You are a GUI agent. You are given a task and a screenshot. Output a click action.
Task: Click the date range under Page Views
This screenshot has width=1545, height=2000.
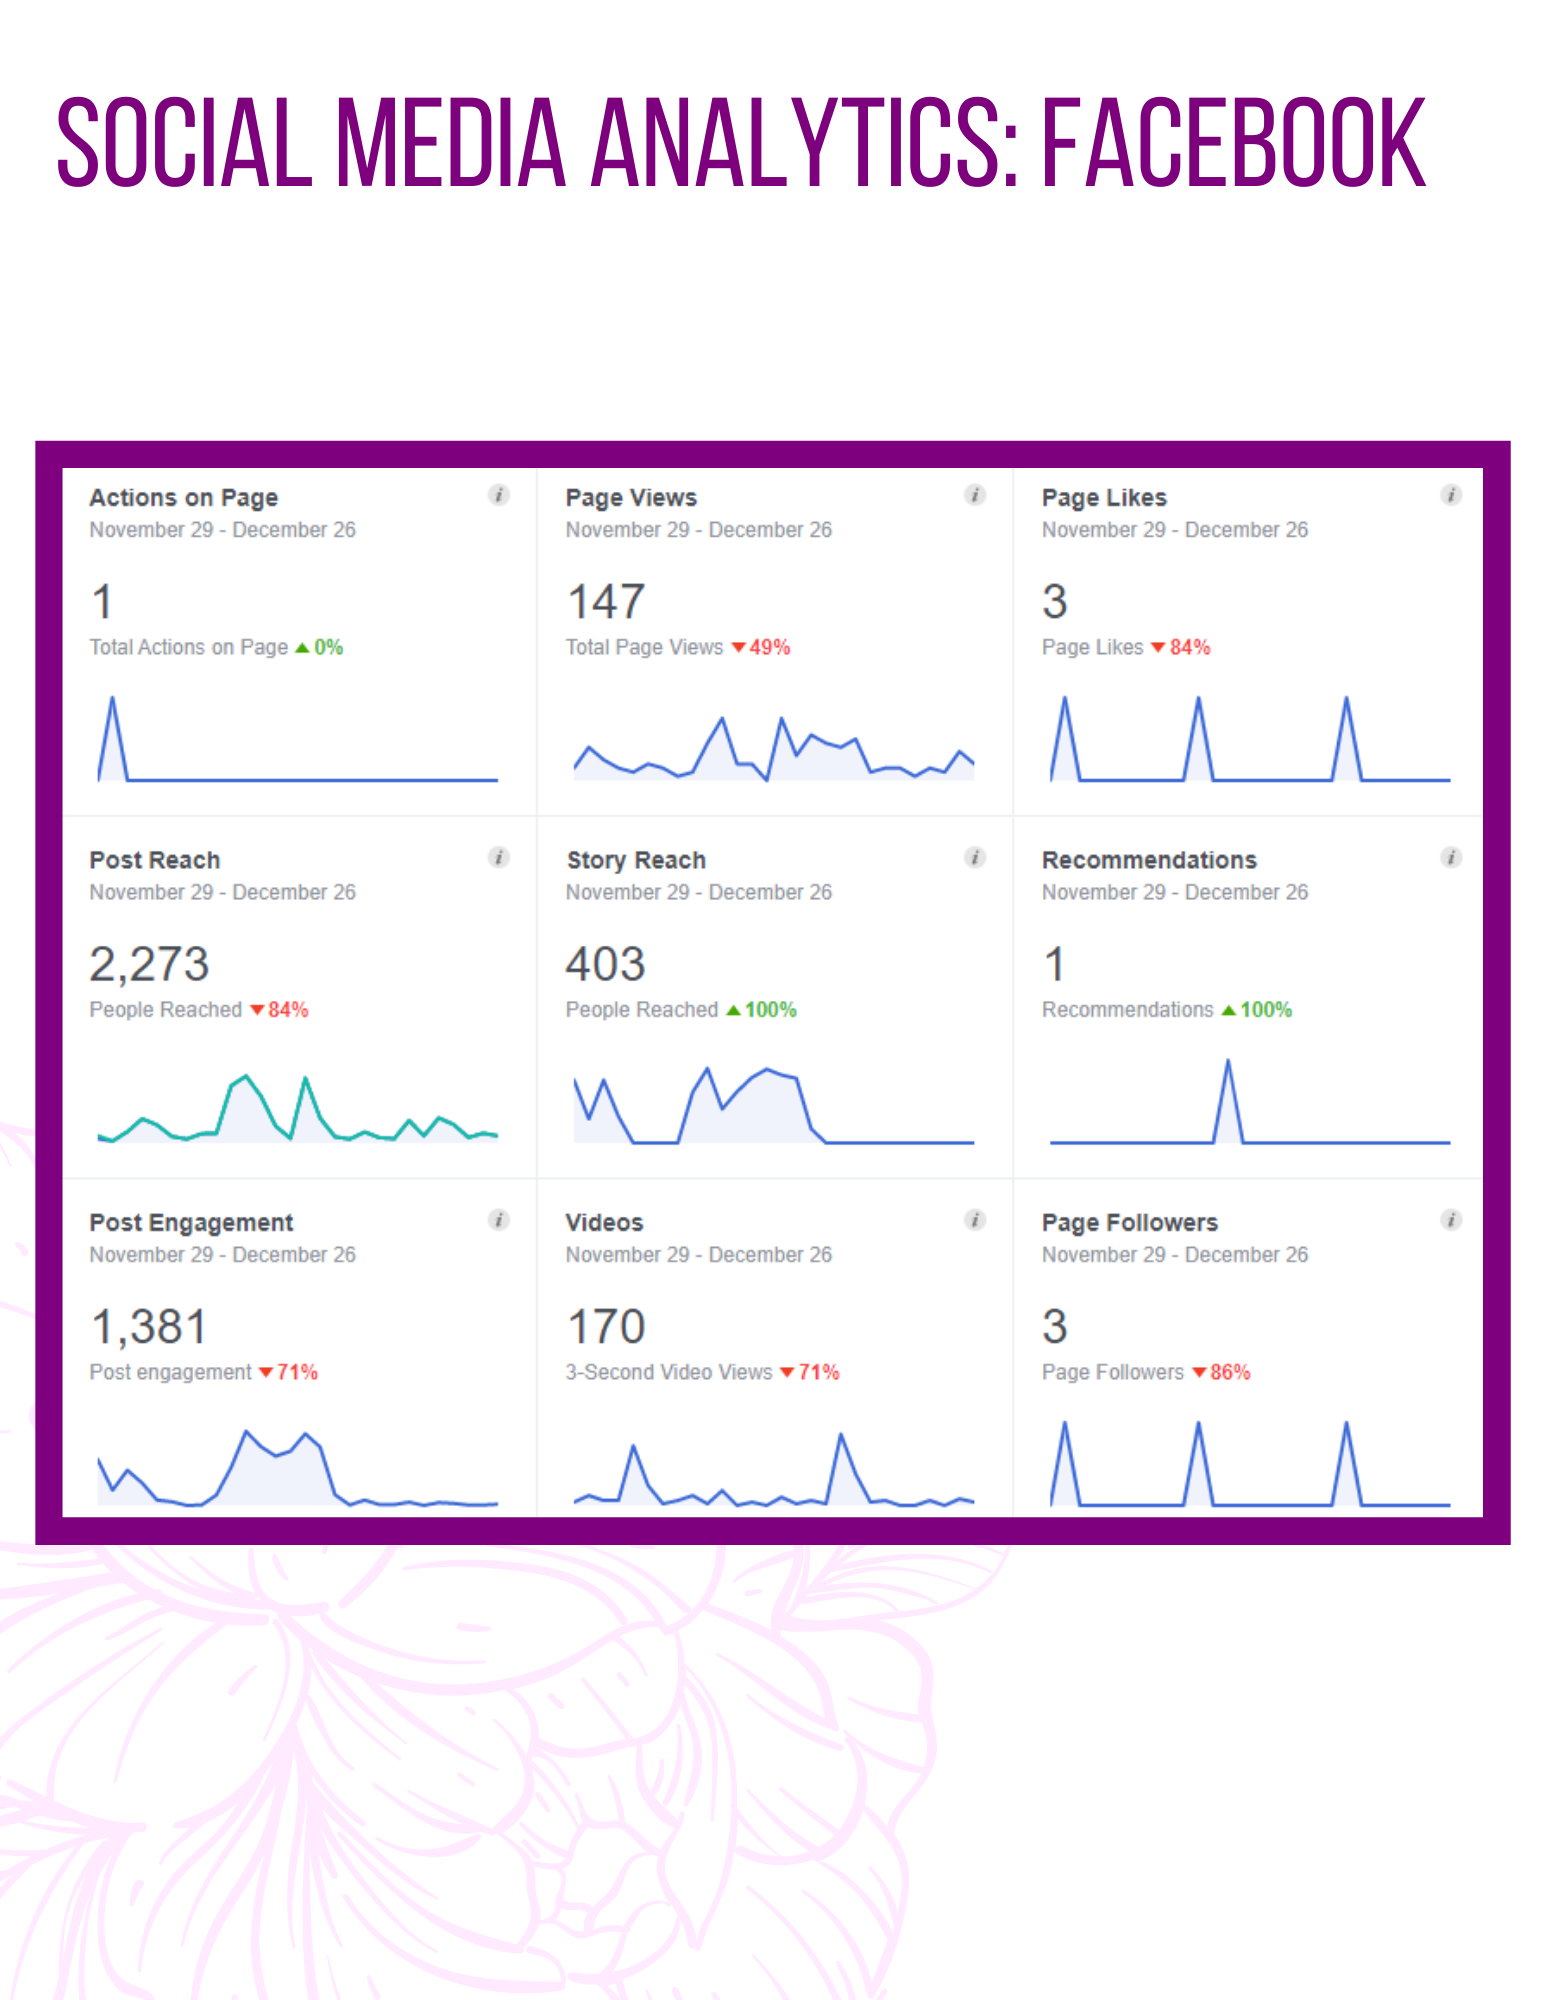[698, 530]
